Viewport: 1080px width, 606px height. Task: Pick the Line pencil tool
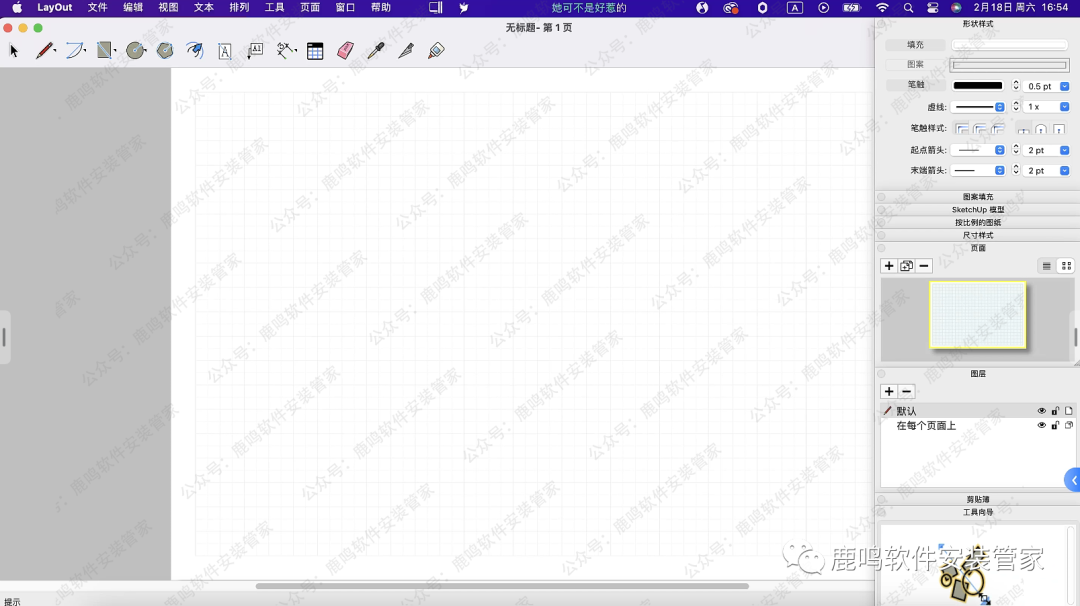[x=44, y=51]
